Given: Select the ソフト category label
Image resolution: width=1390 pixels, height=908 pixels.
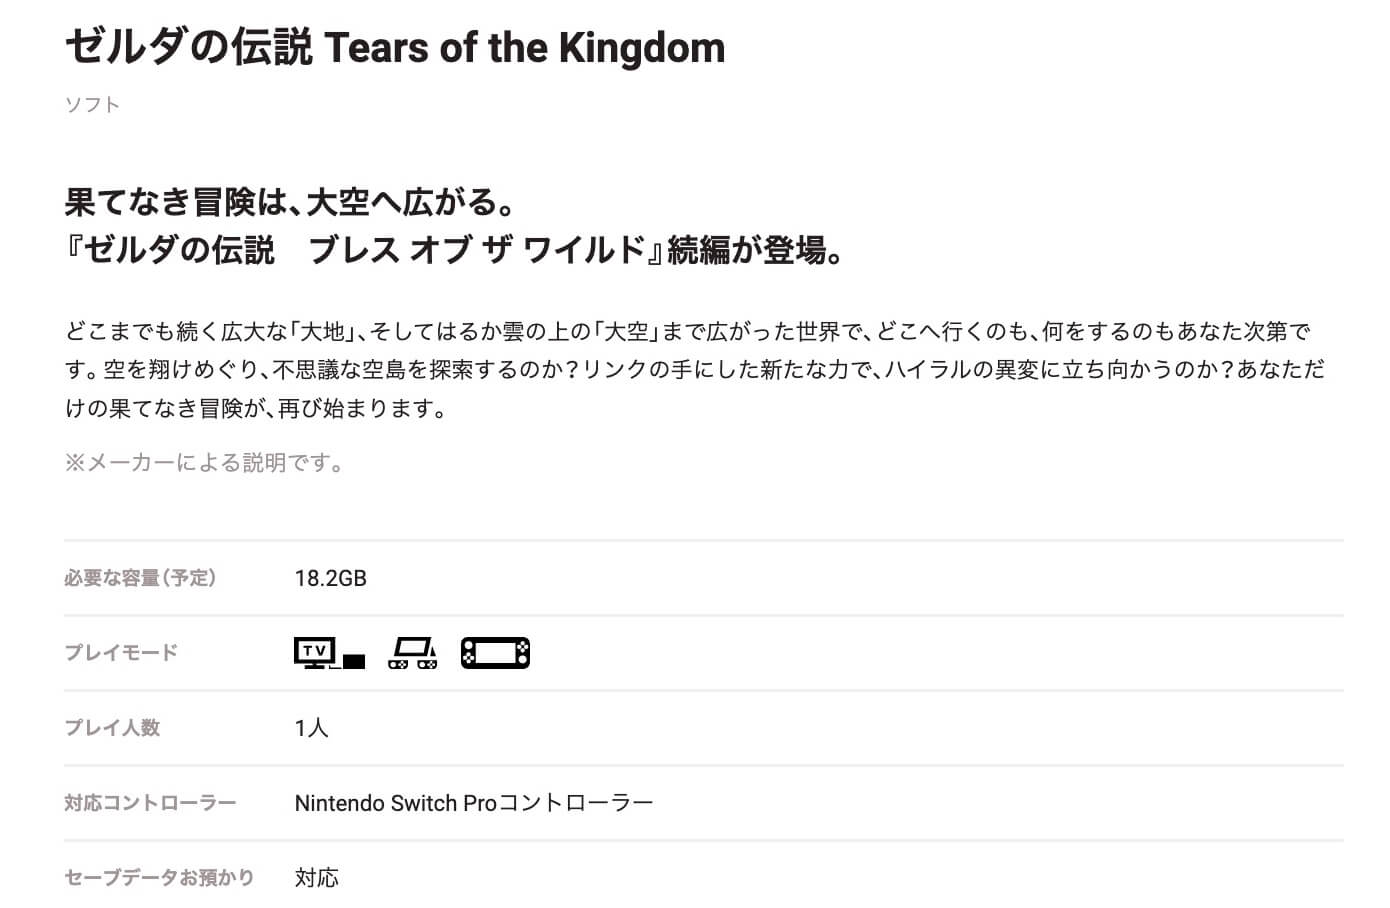Looking at the screenshot, I should point(92,105).
